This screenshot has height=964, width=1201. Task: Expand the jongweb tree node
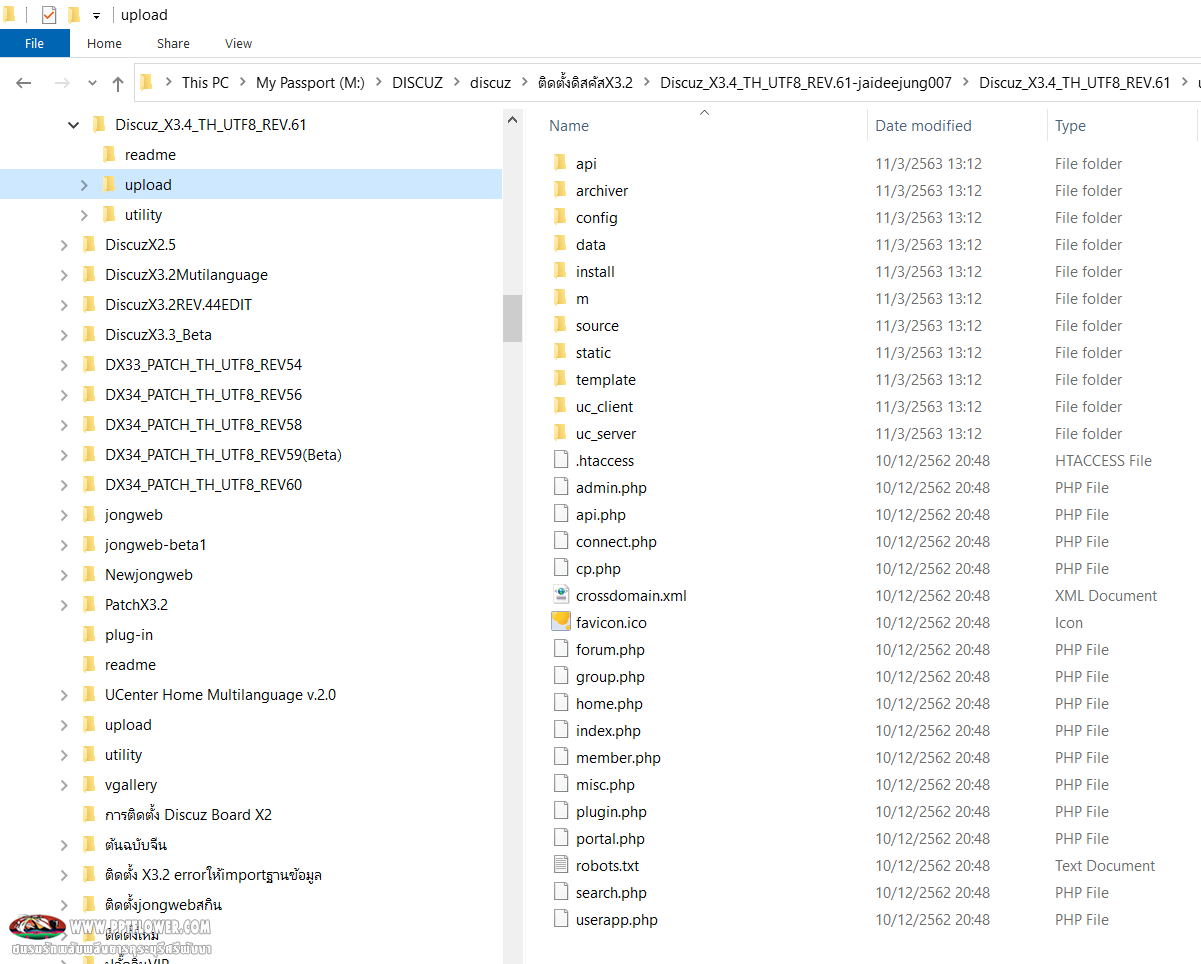(64, 515)
